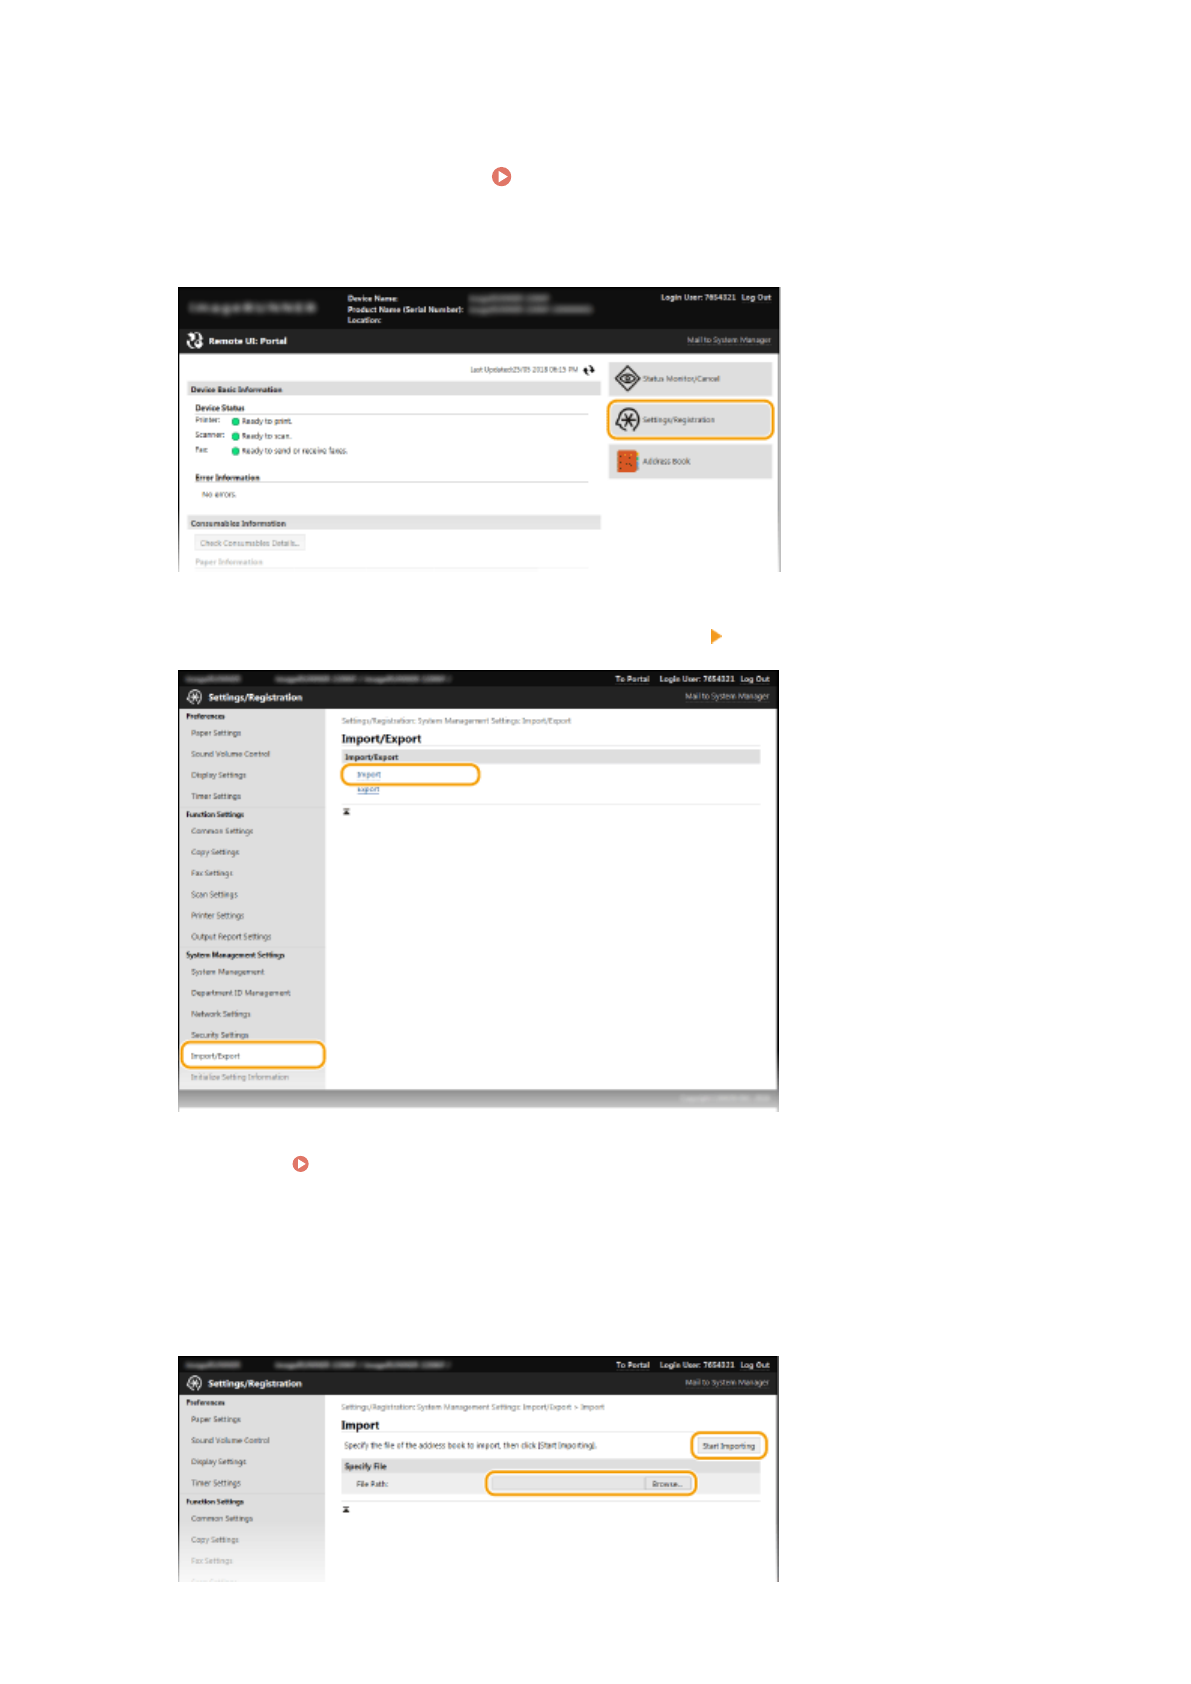Image resolution: width=1191 pixels, height=1684 pixels.
Task: Click the Import link on Import/Export page
Action: pos(369,775)
